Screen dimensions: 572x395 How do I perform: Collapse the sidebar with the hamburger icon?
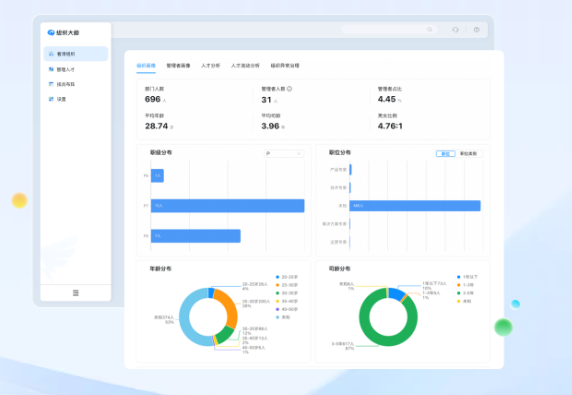coord(76,293)
